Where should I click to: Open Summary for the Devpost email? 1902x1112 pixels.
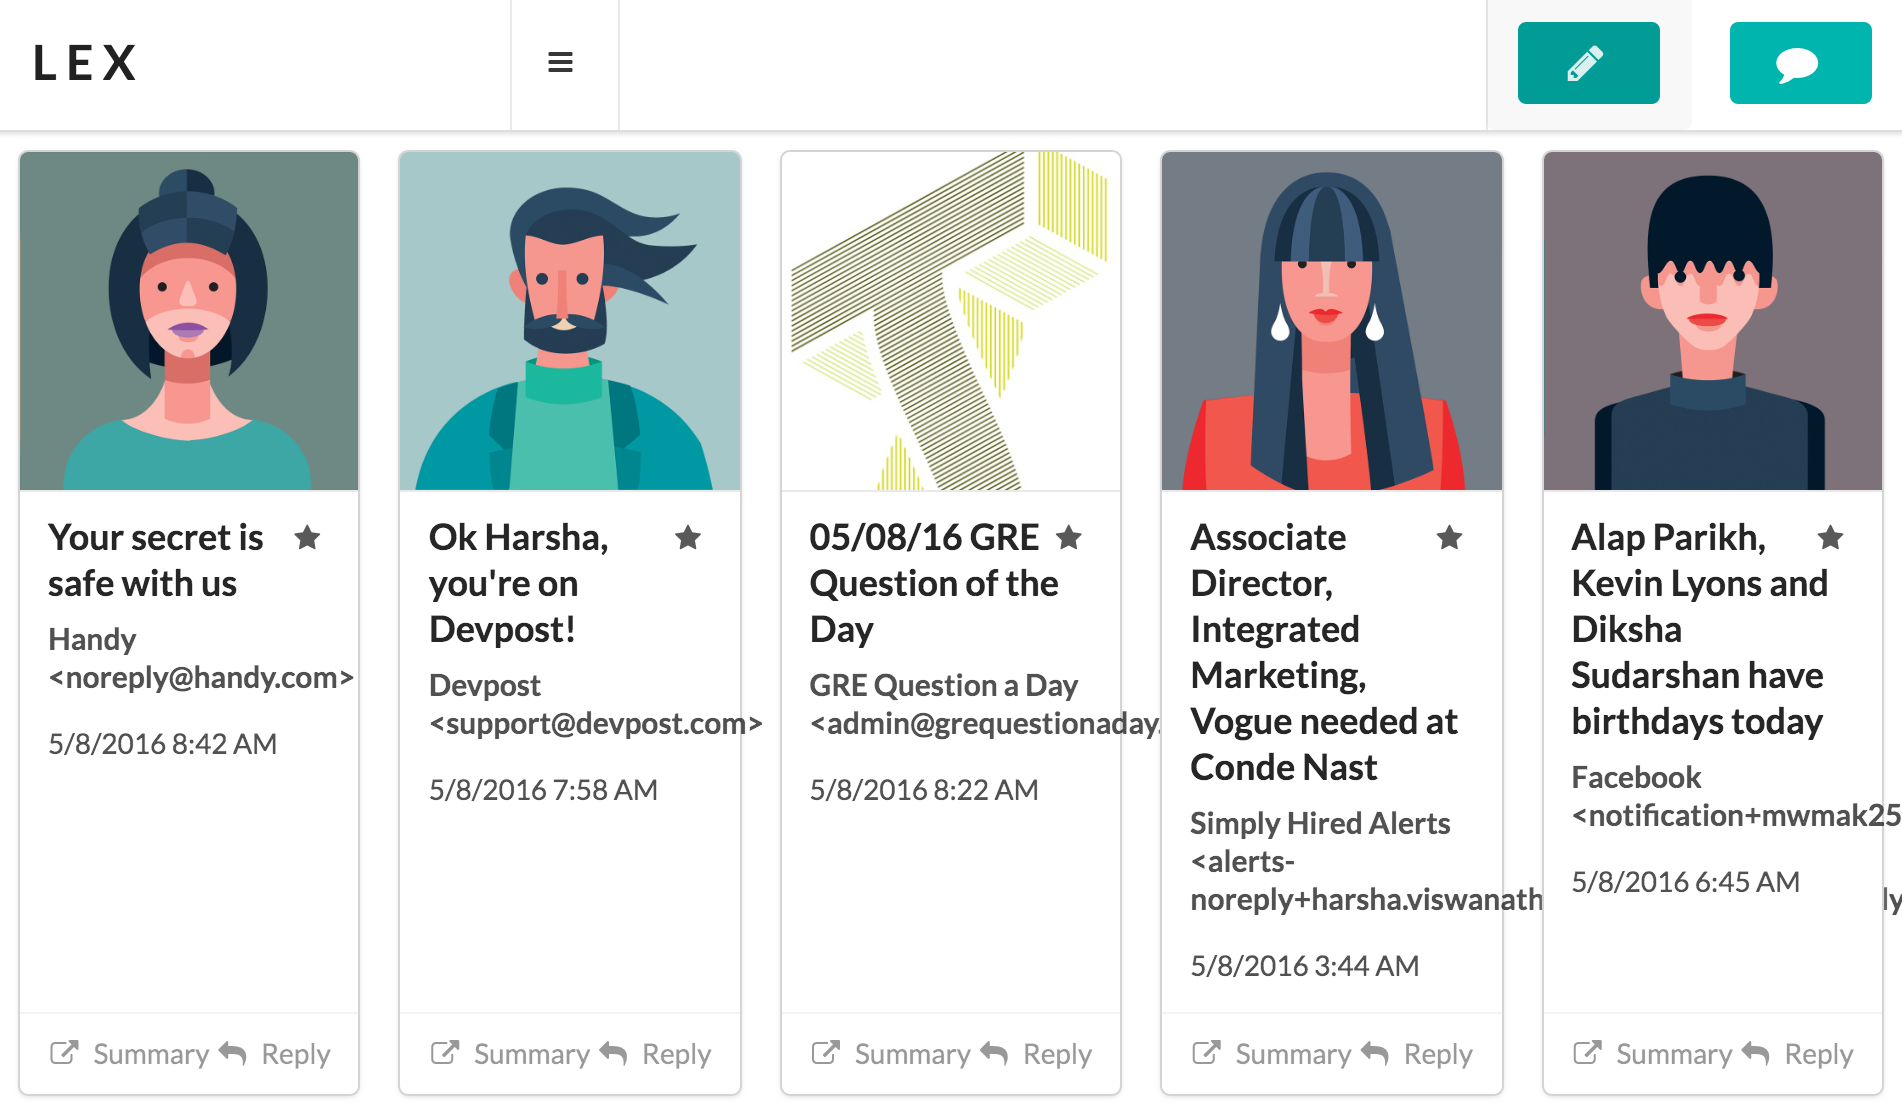click(x=510, y=1054)
